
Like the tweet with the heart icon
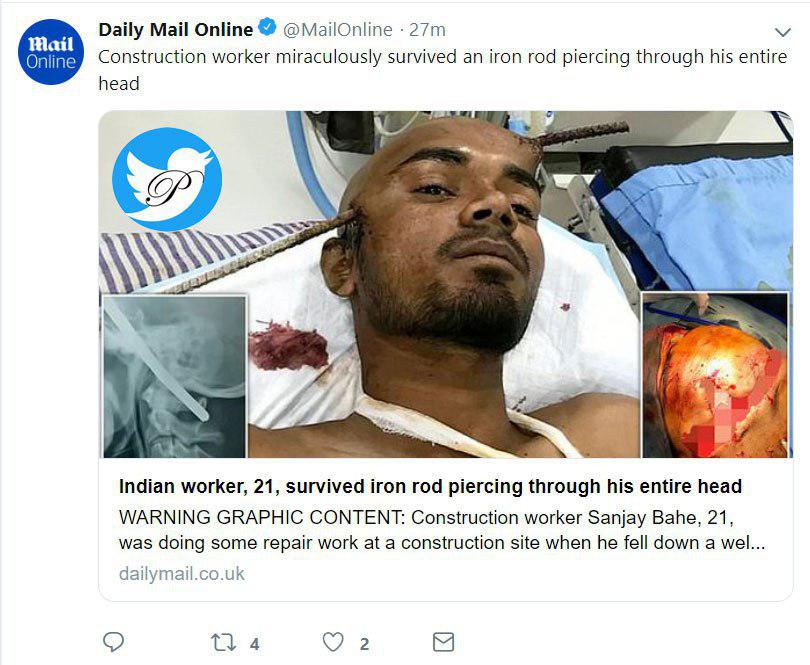(x=333, y=642)
